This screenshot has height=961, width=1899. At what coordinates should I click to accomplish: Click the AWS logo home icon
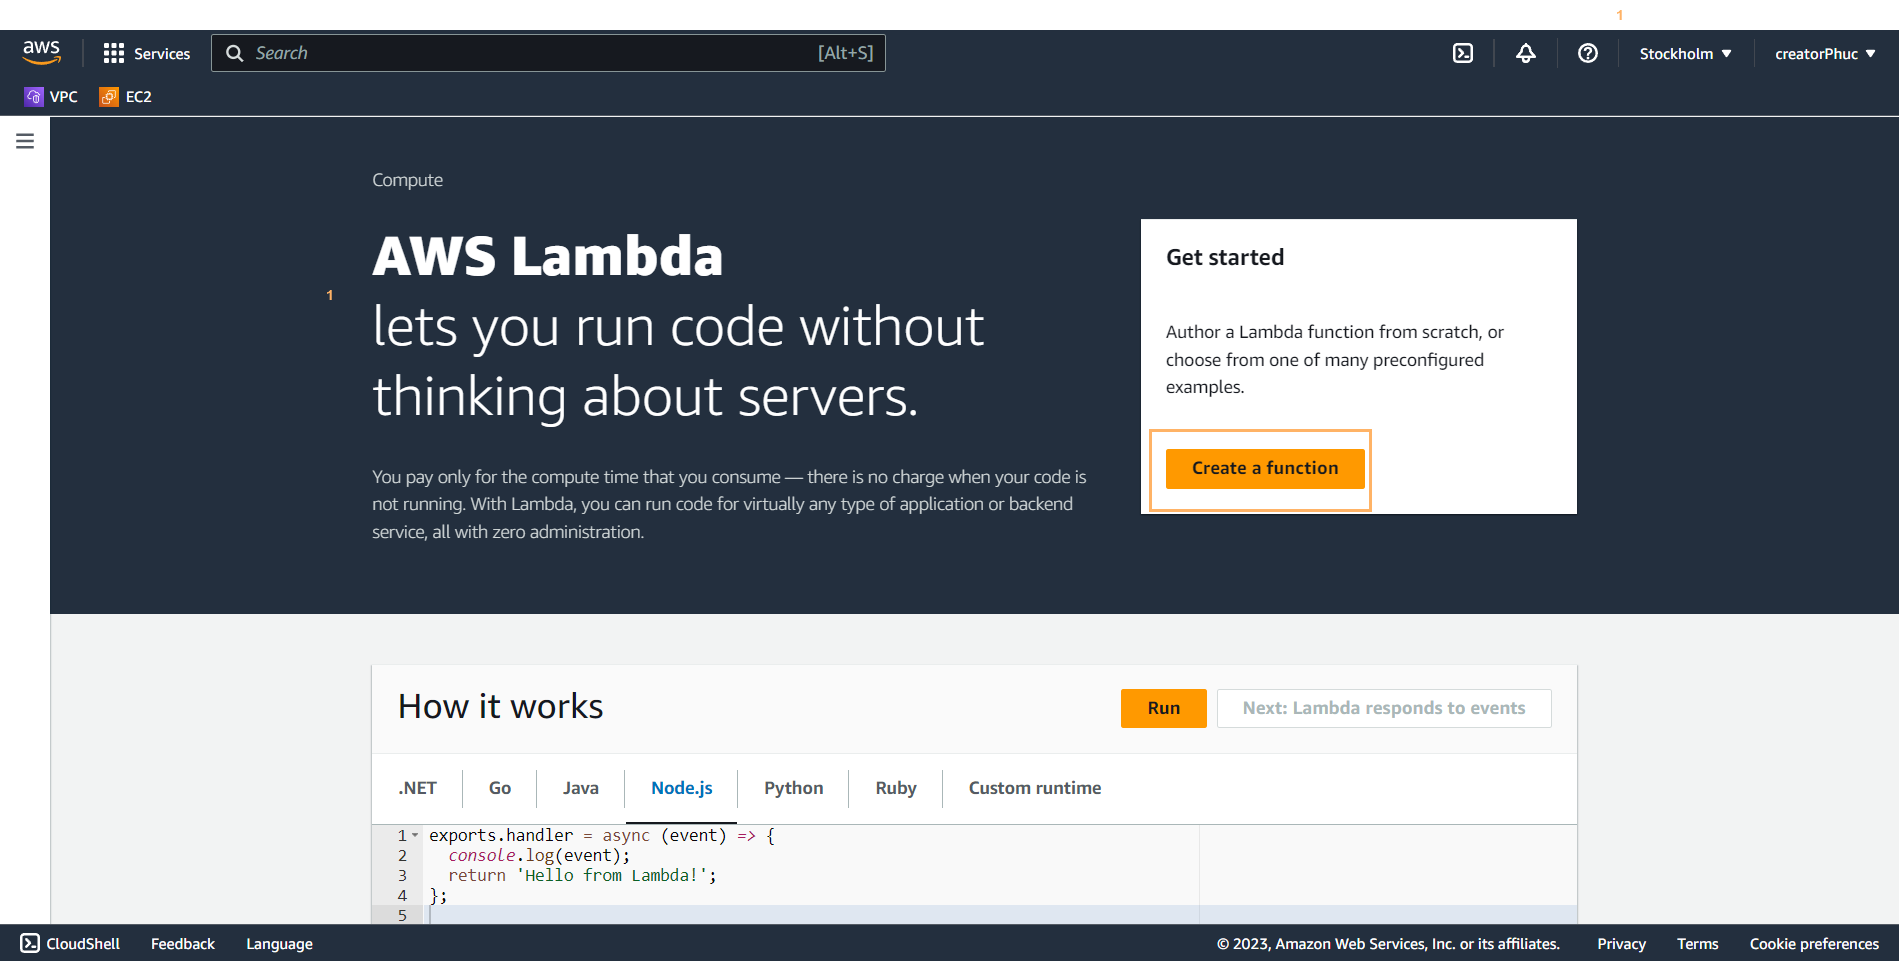(x=42, y=53)
